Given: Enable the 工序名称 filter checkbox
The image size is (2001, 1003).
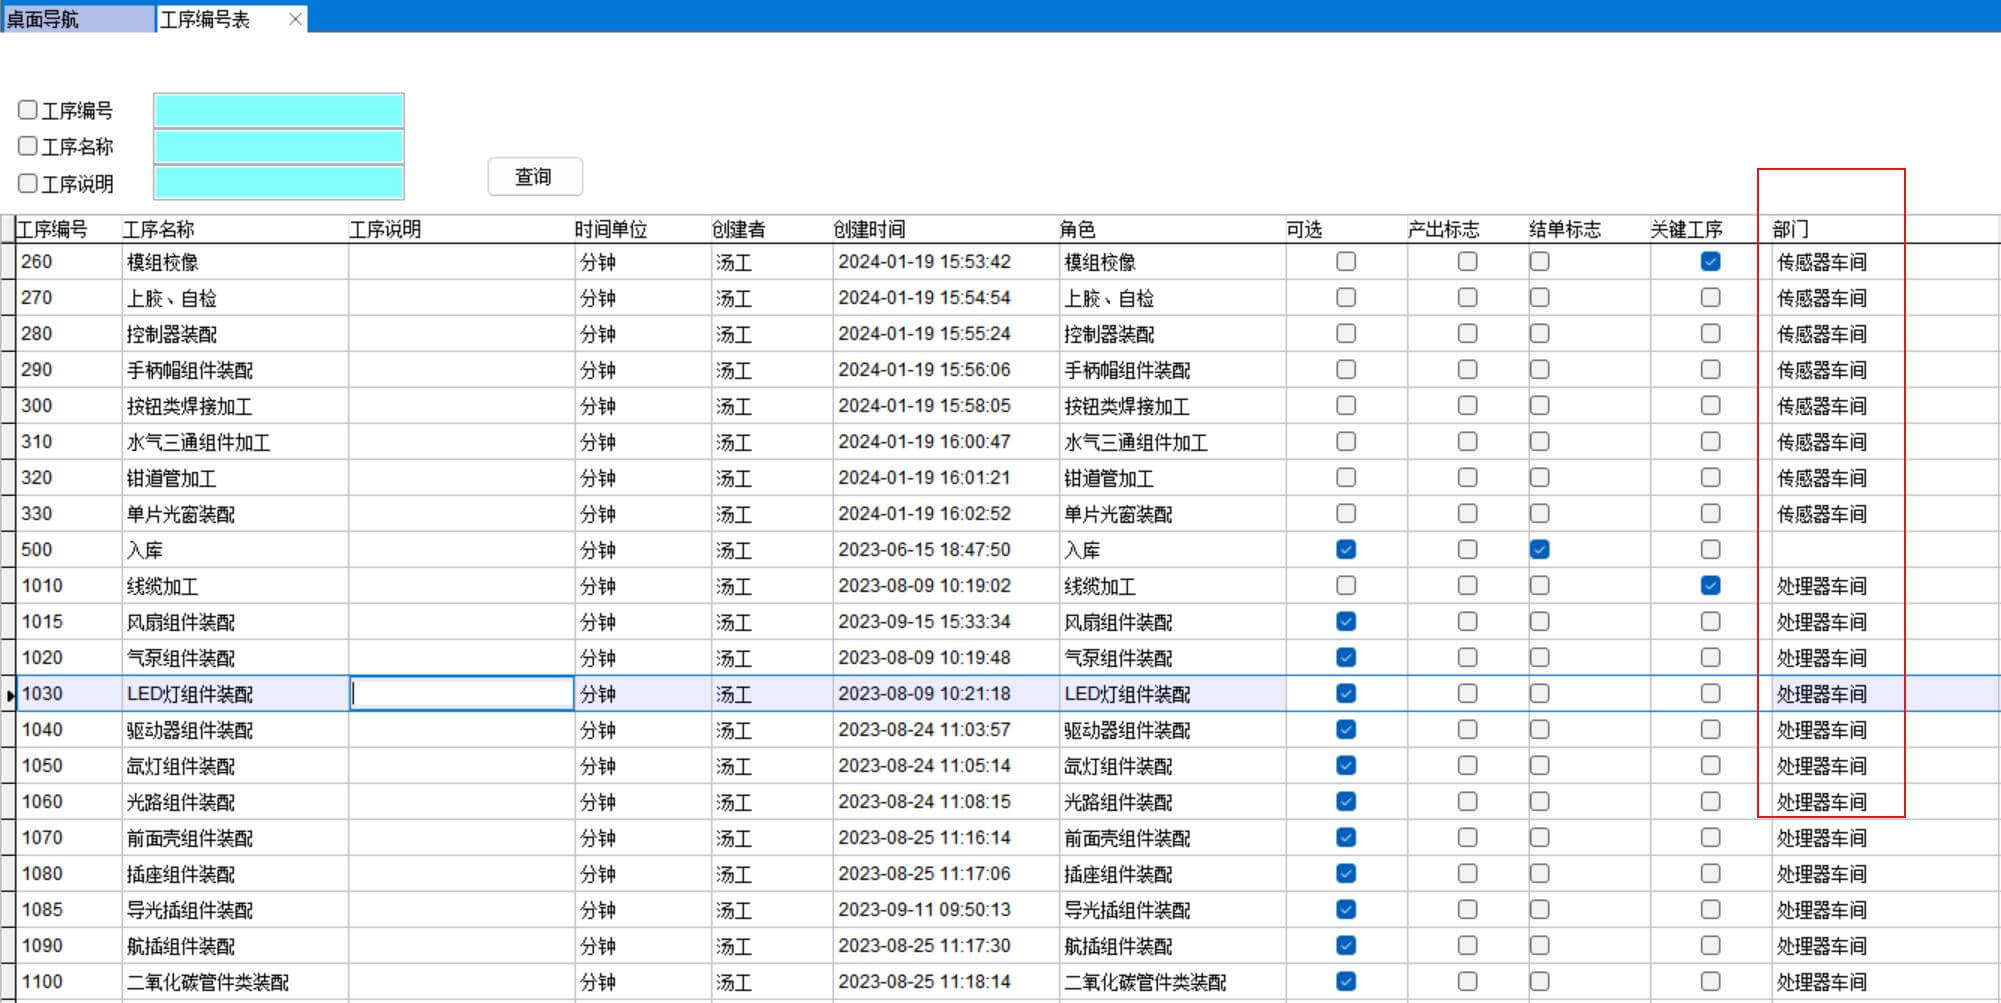Looking at the screenshot, I should (28, 146).
